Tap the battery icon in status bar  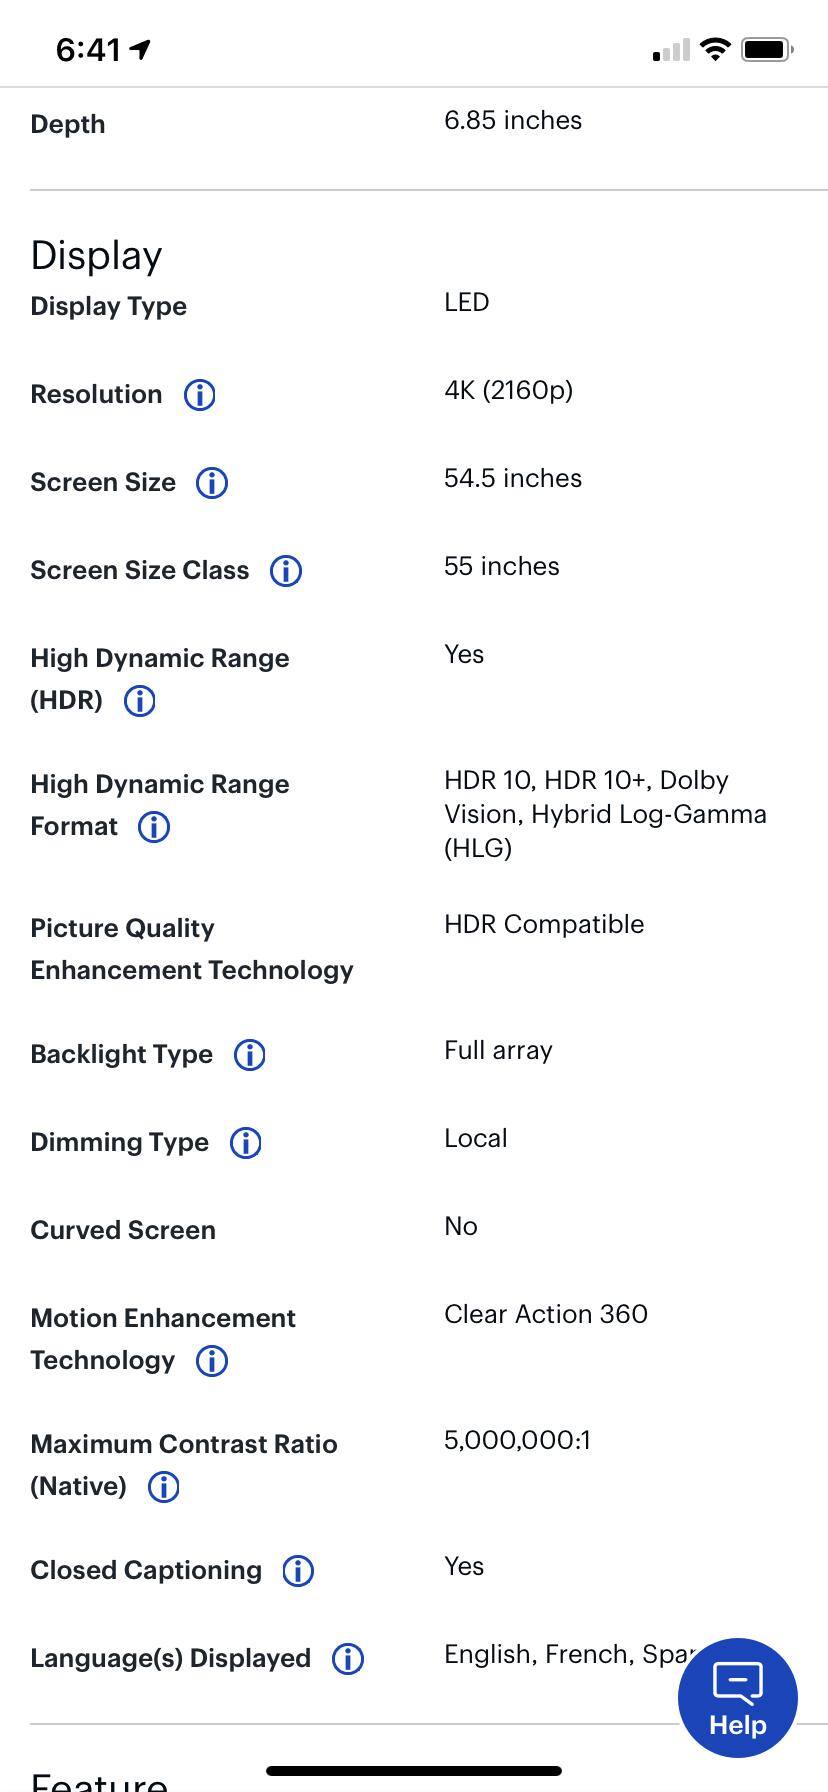[766, 49]
